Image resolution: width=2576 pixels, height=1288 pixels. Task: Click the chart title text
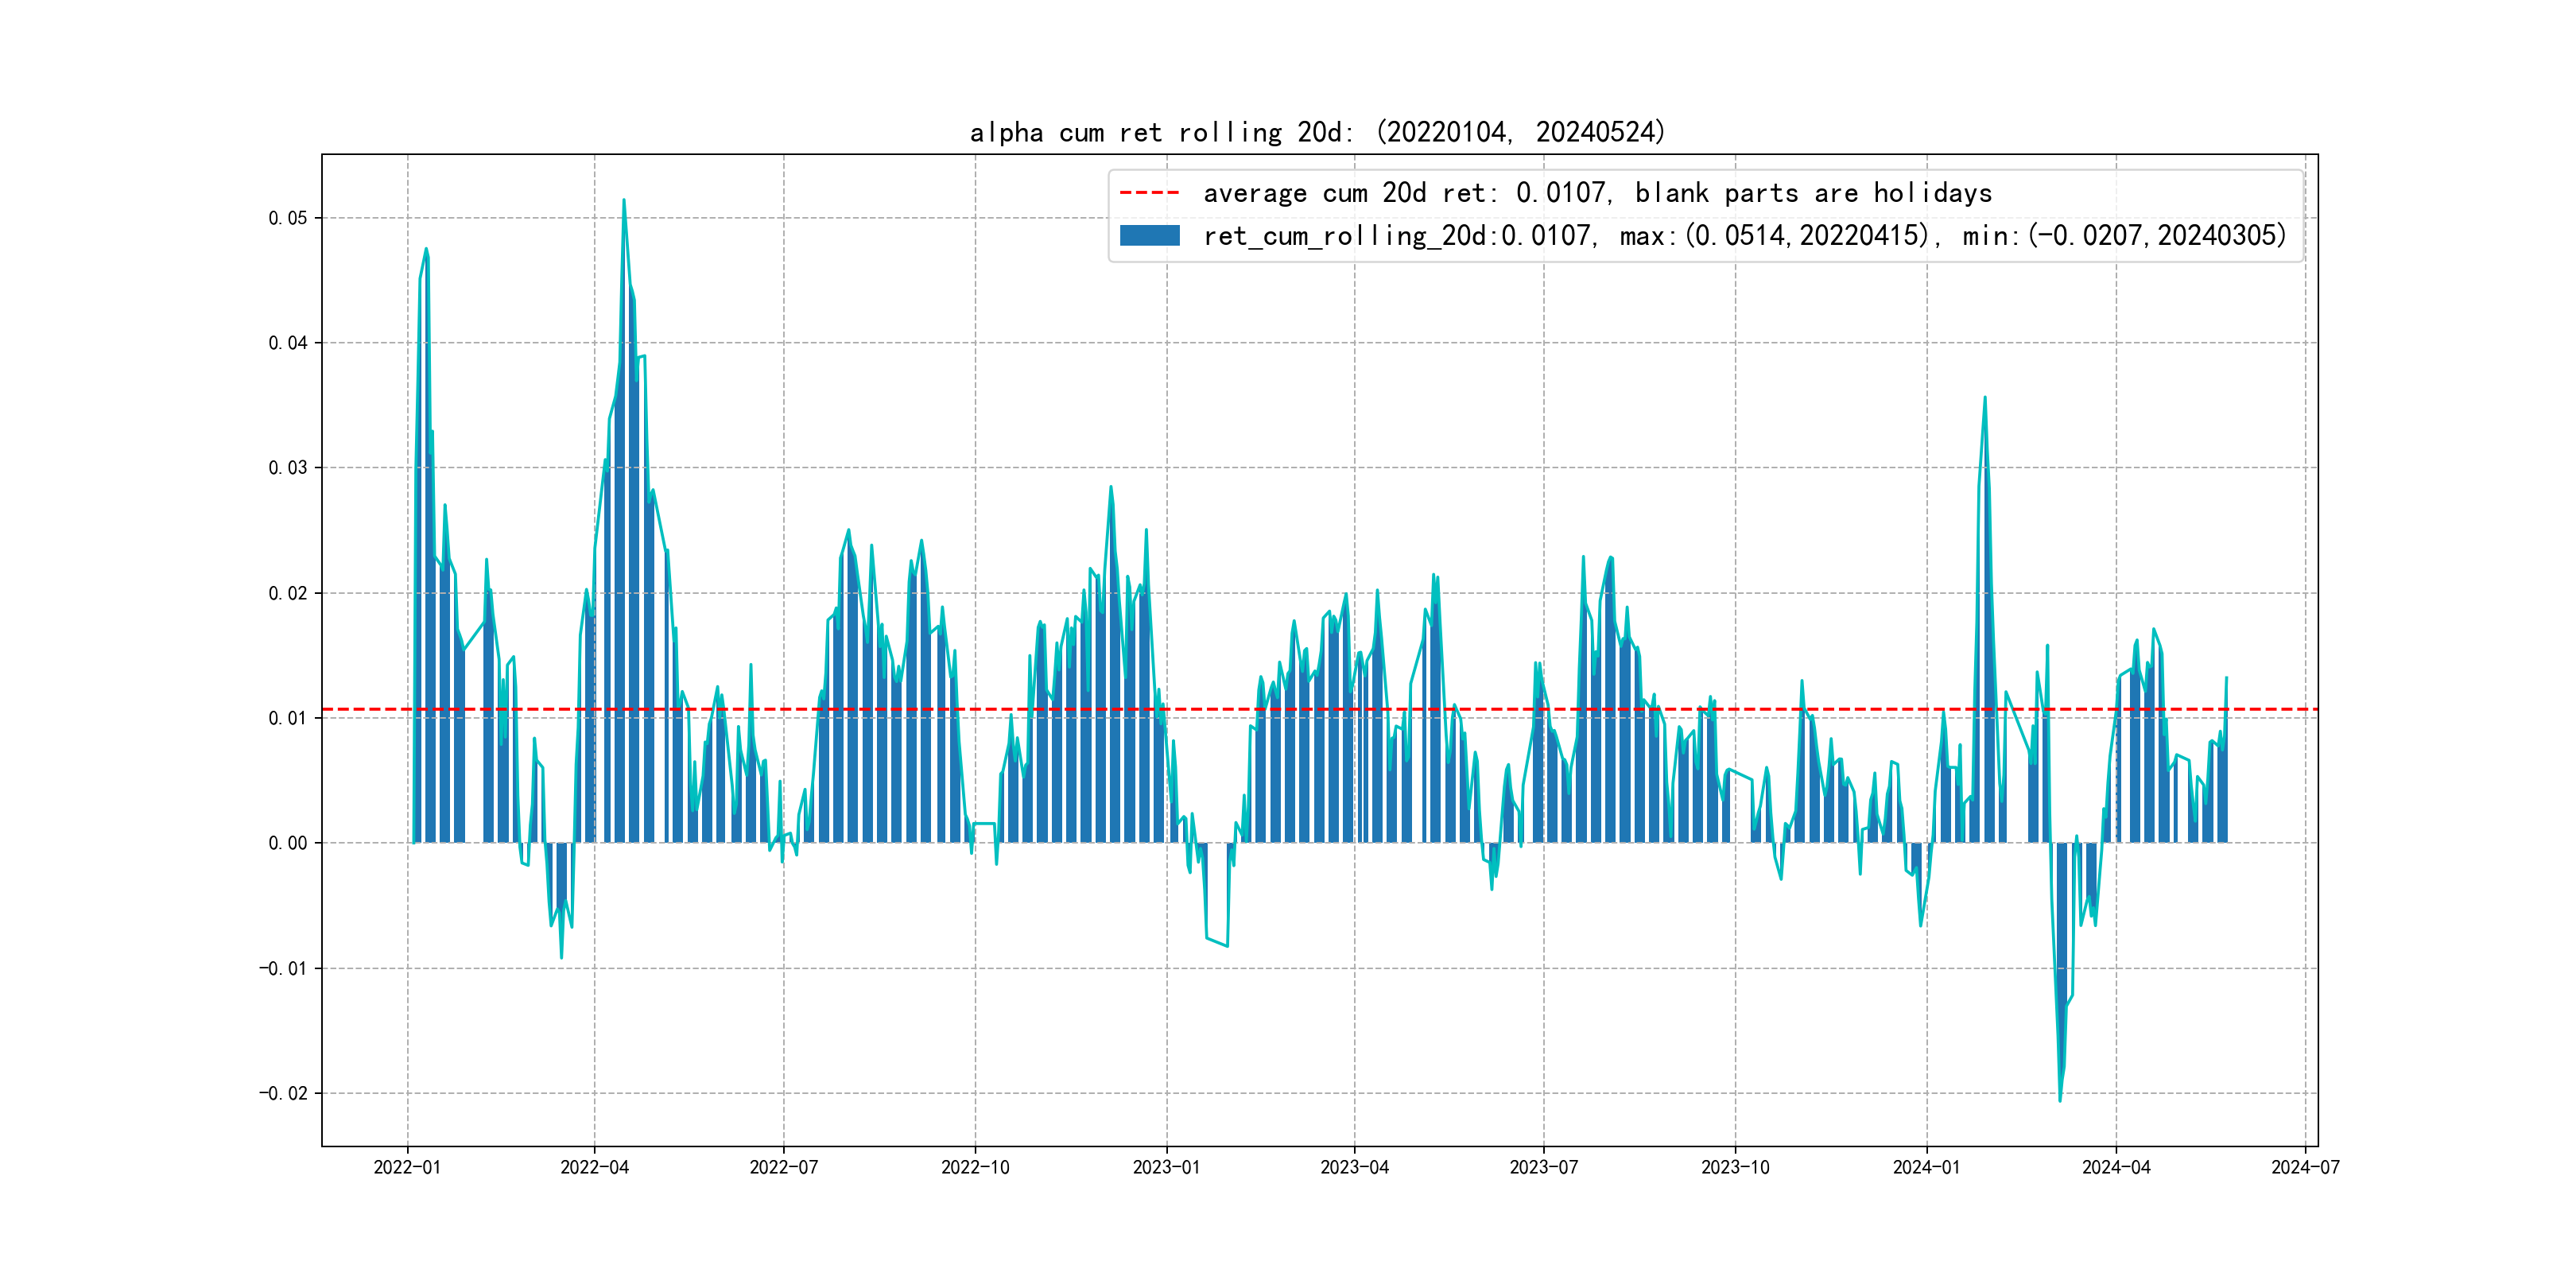pos(1318,132)
